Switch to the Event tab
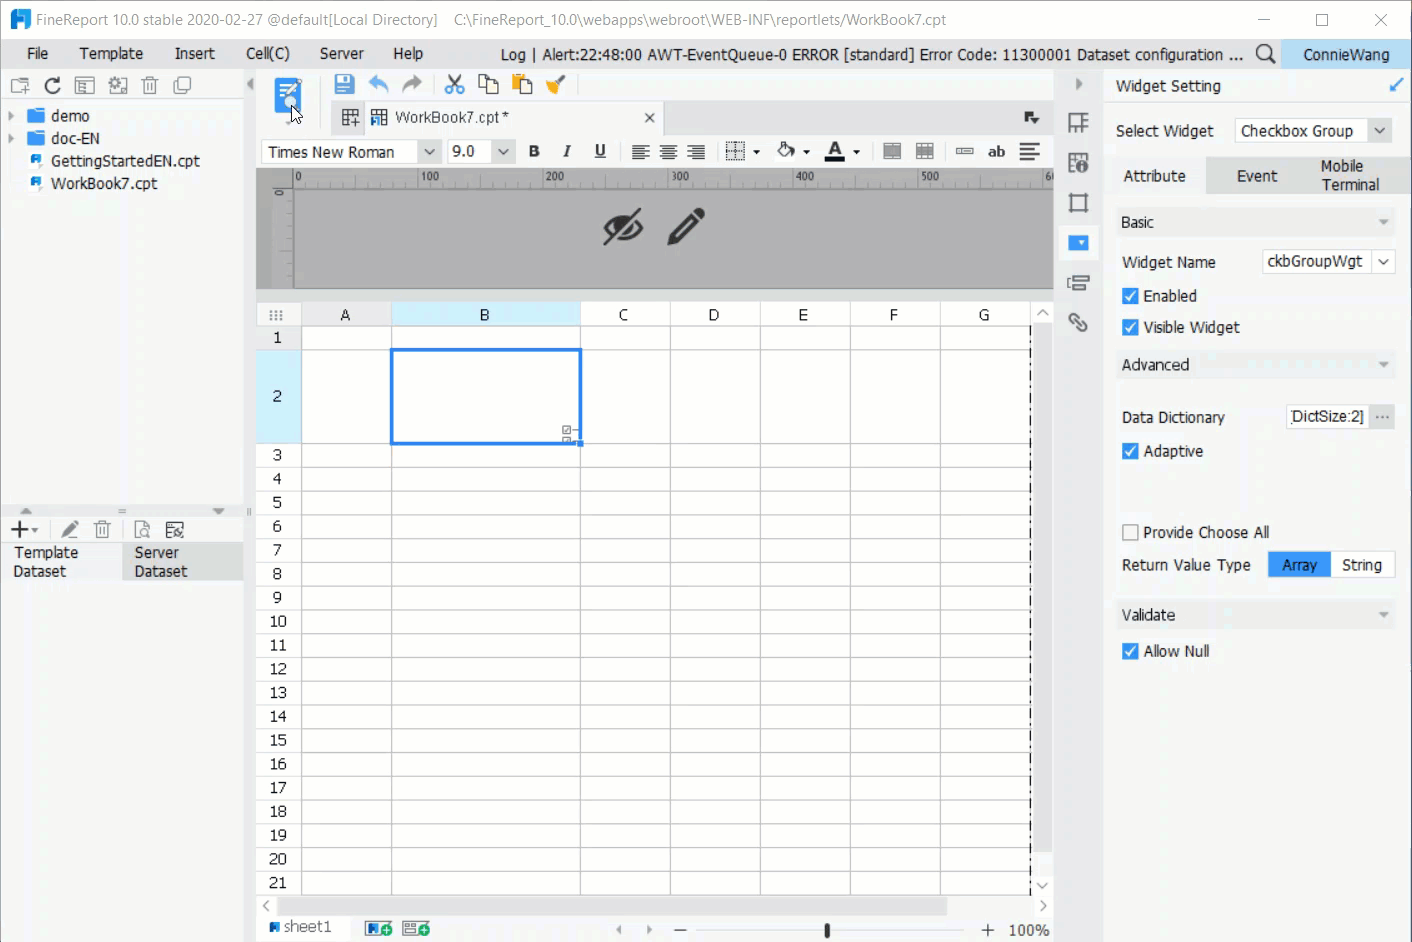This screenshot has width=1412, height=942. 1257,175
